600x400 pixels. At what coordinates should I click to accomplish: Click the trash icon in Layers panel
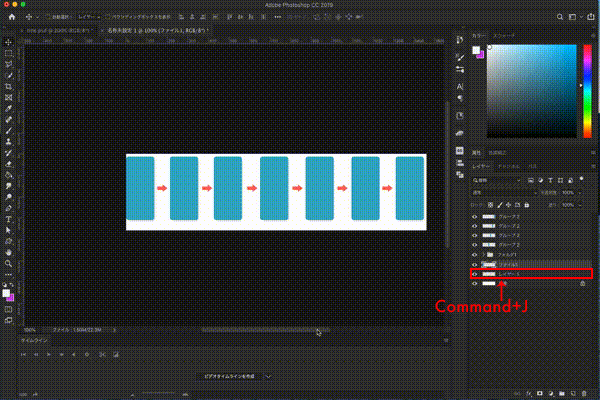click(582, 392)
